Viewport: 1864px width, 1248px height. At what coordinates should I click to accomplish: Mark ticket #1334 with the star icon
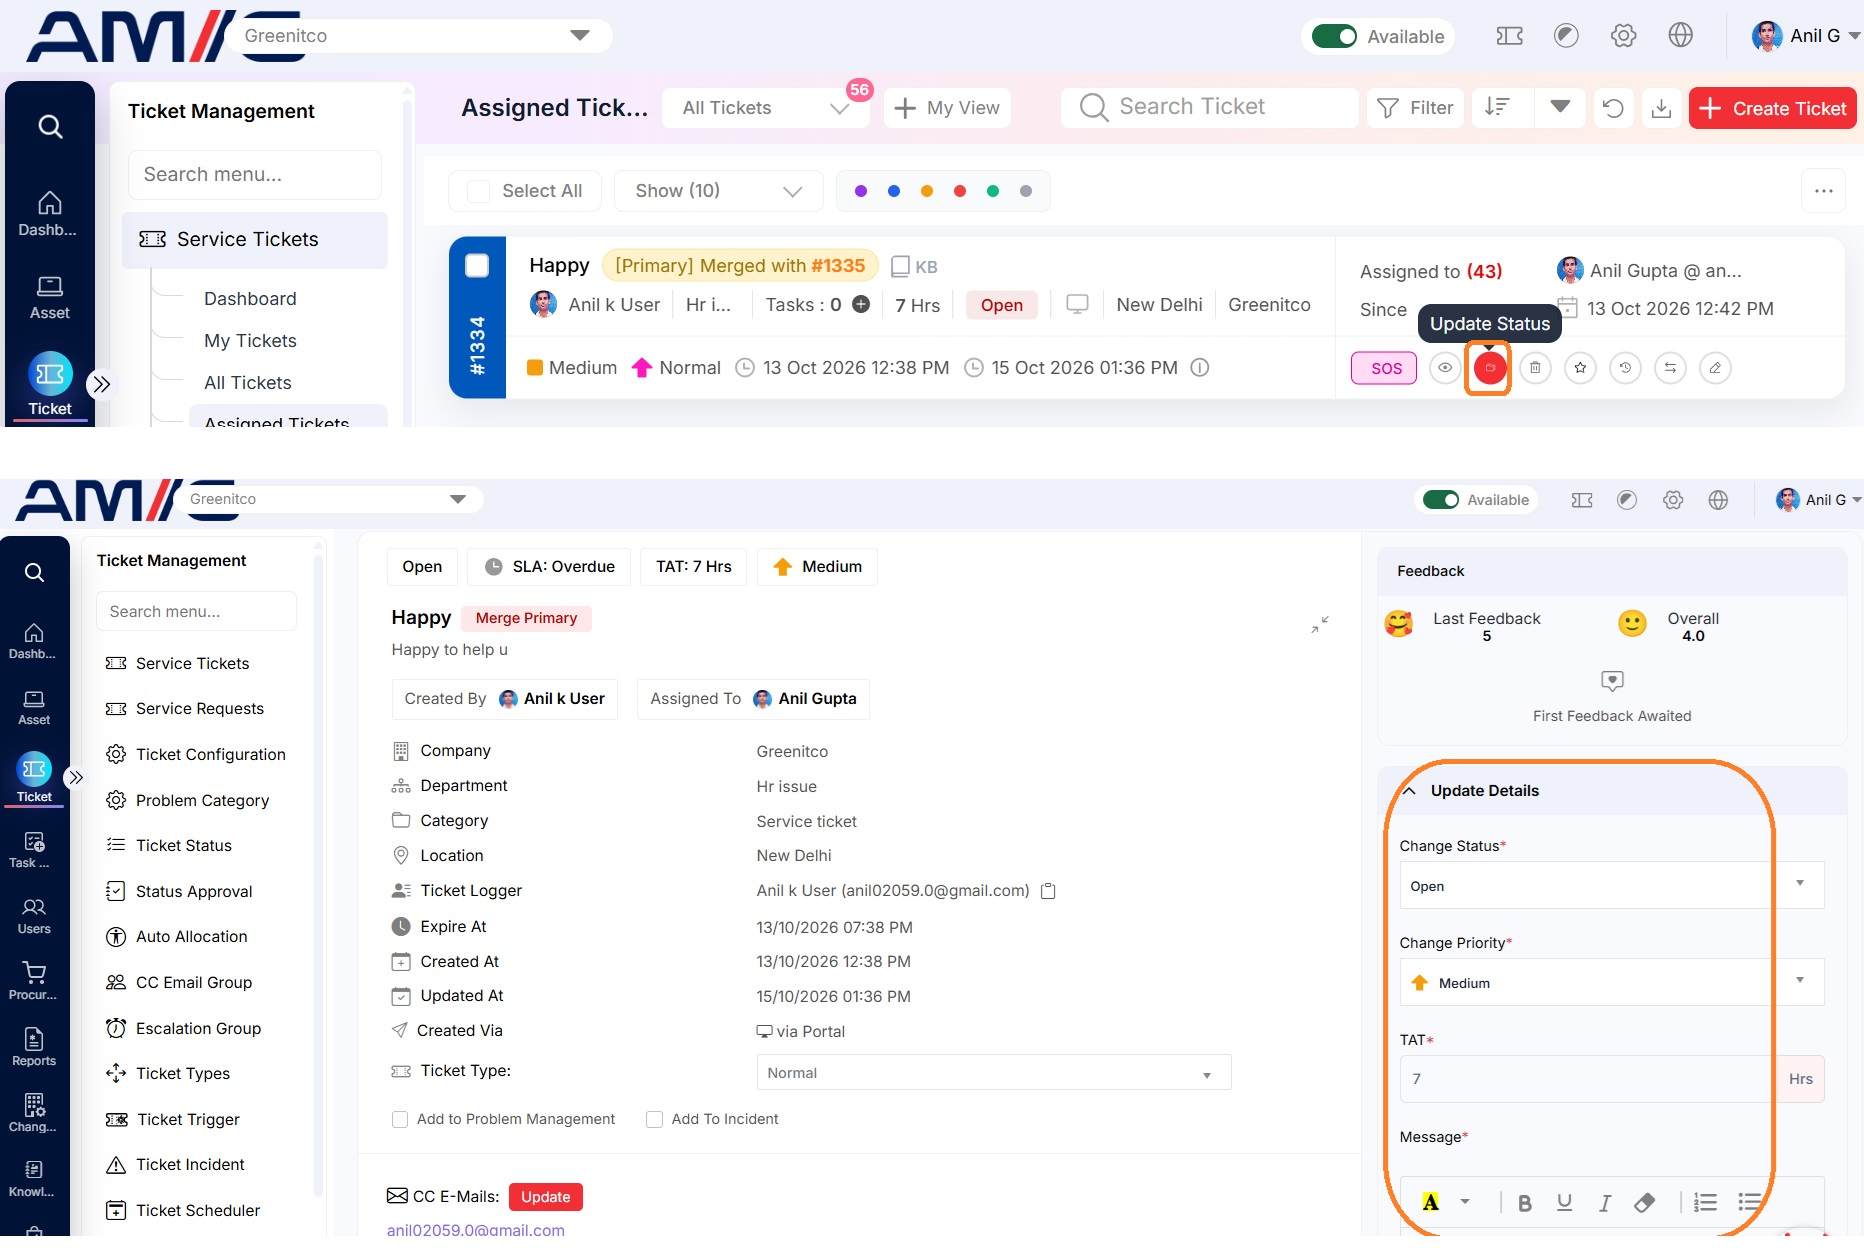(x=1580, y=368)
